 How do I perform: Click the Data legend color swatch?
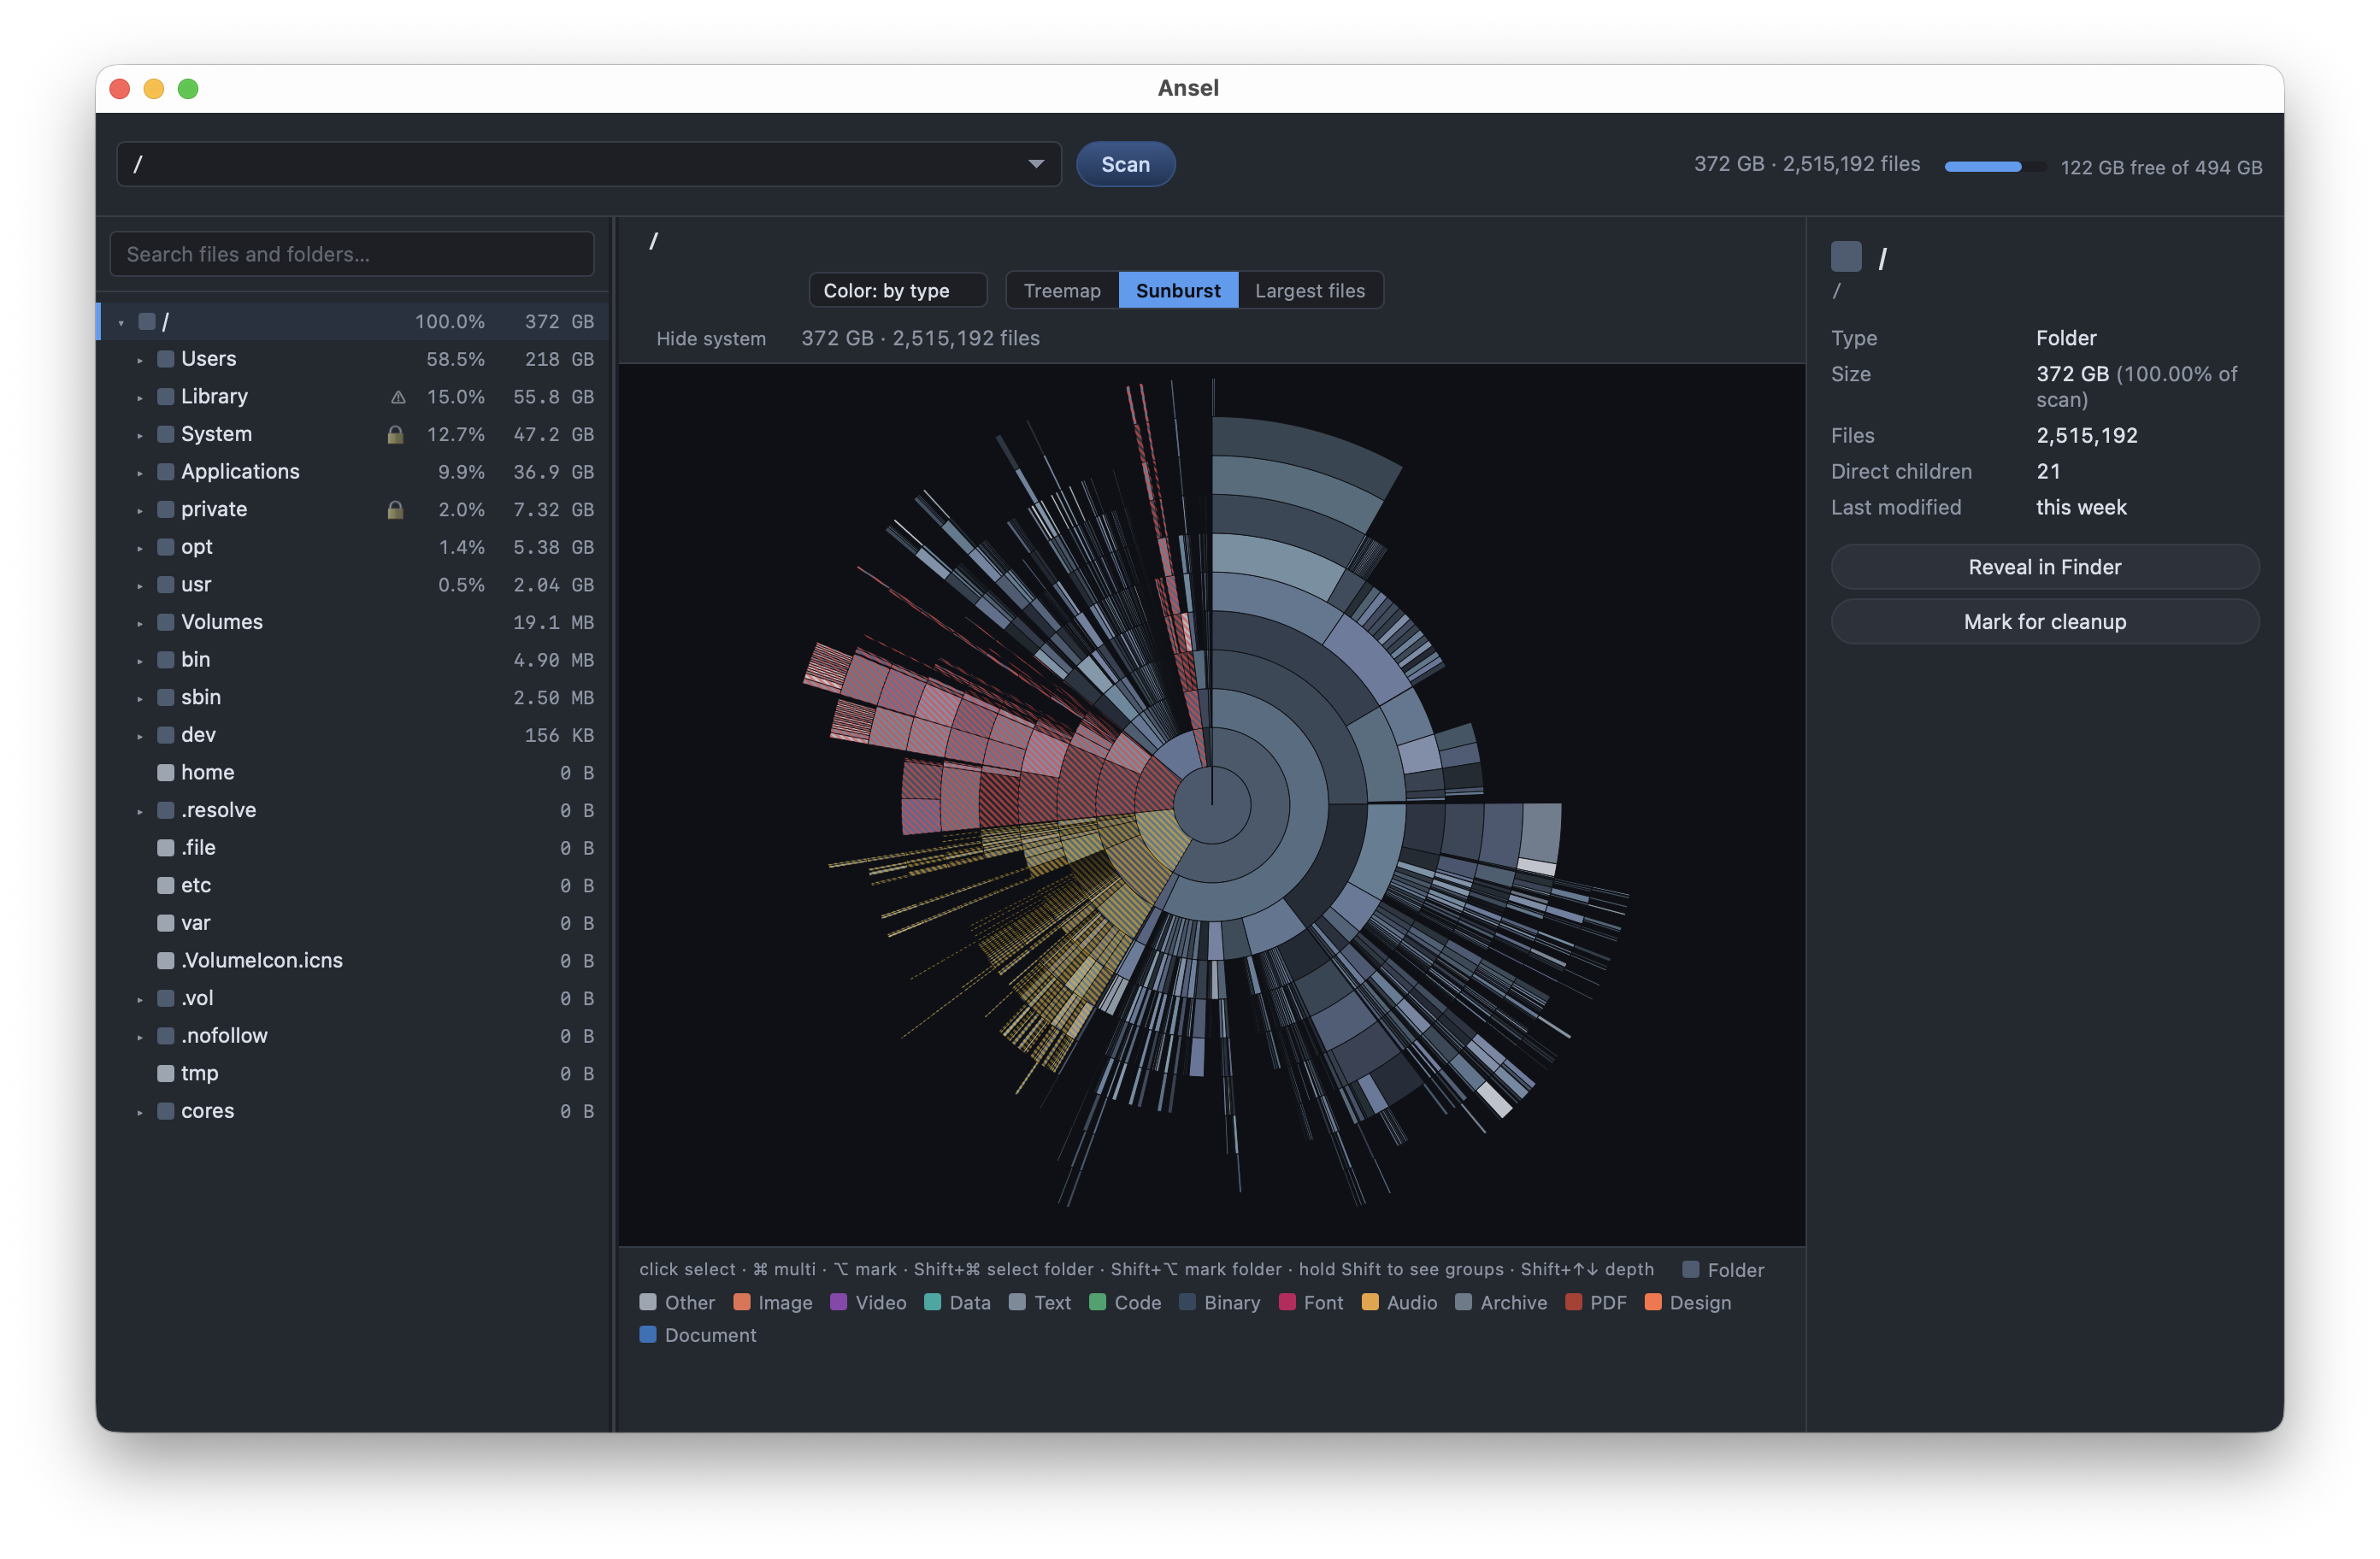(933, 1302)
